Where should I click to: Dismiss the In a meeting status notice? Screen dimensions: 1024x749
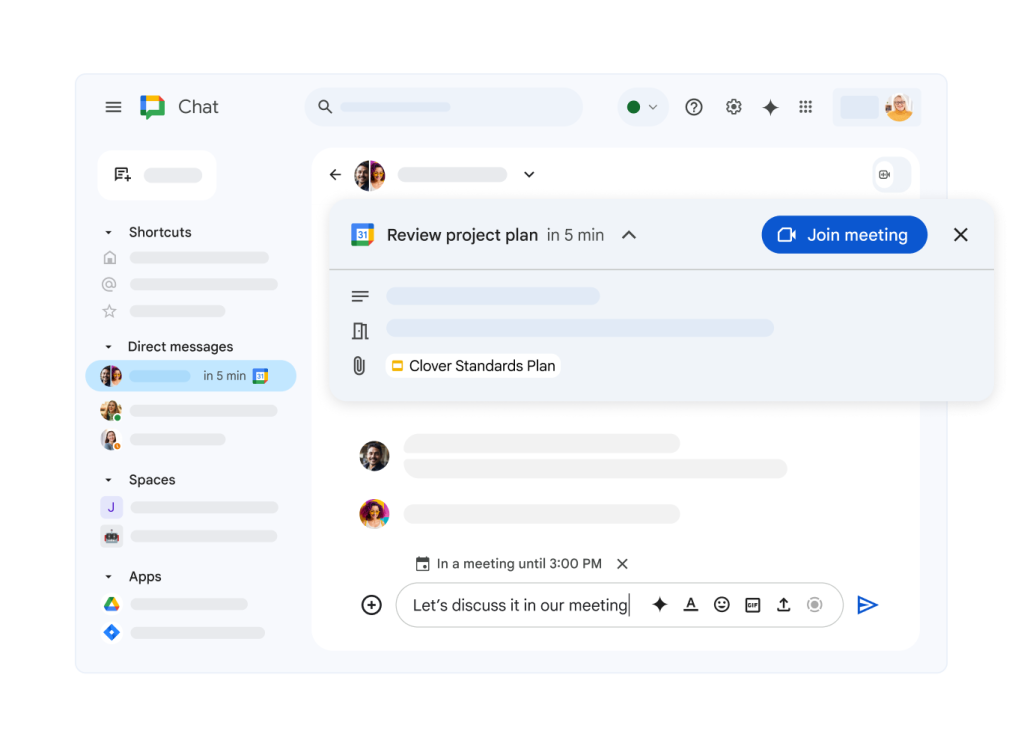[x=622, y=564]
